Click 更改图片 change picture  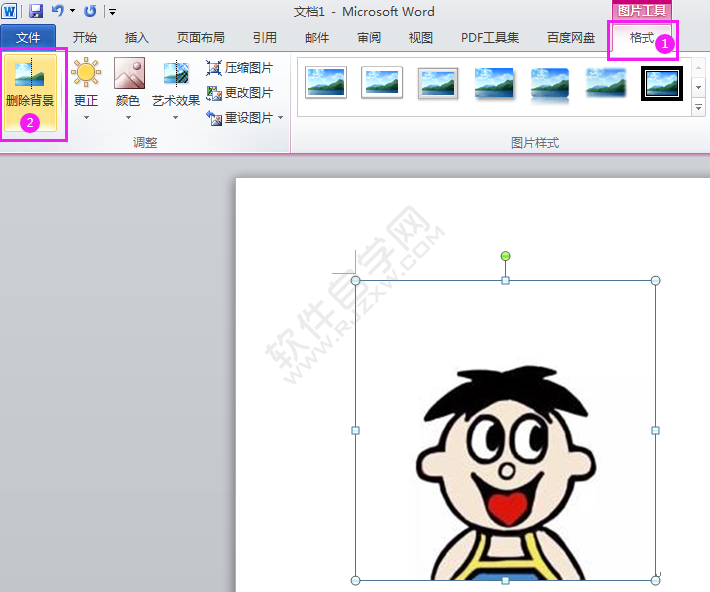tap(240, 93)
